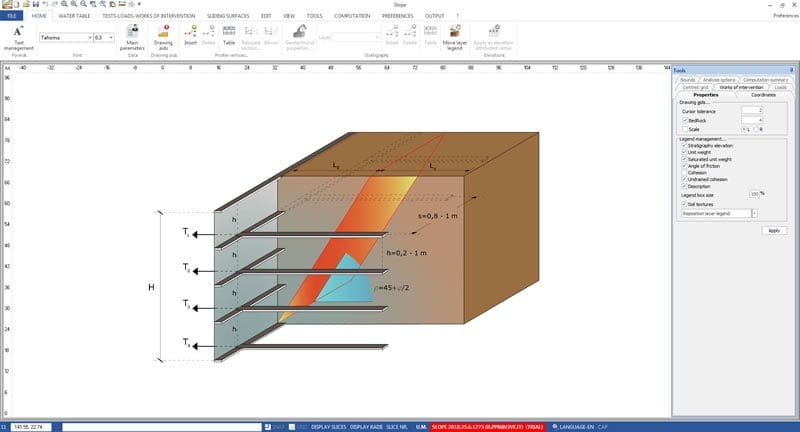The width and height of the screenshot is (800, 432).
Task: Open the Coordinates tab in Tools panel
Action: click(762, 94)
